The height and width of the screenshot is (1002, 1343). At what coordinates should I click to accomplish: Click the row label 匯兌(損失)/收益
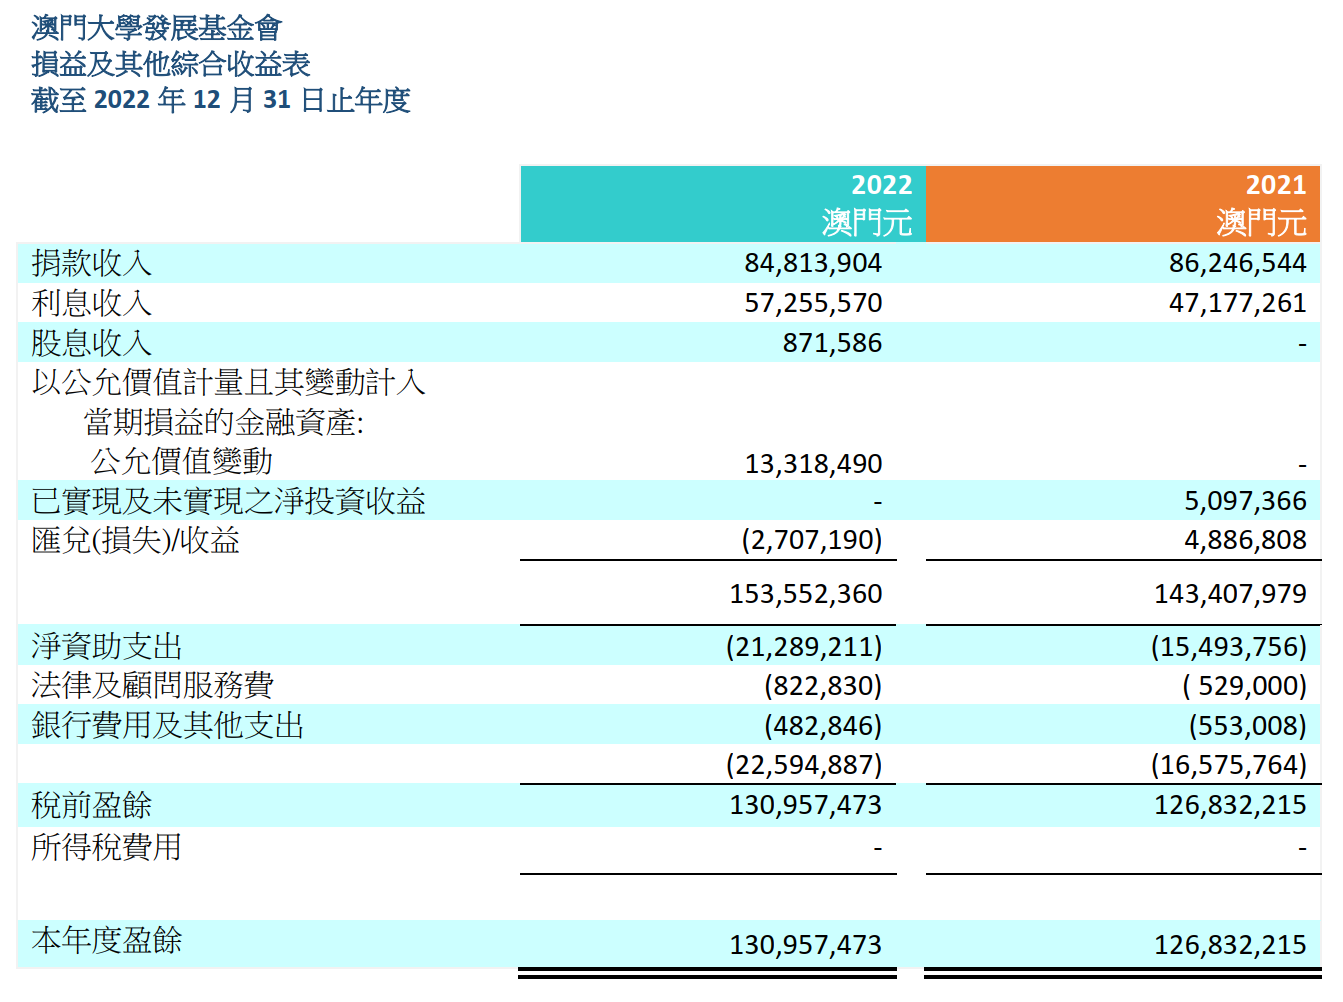[136, 541]
